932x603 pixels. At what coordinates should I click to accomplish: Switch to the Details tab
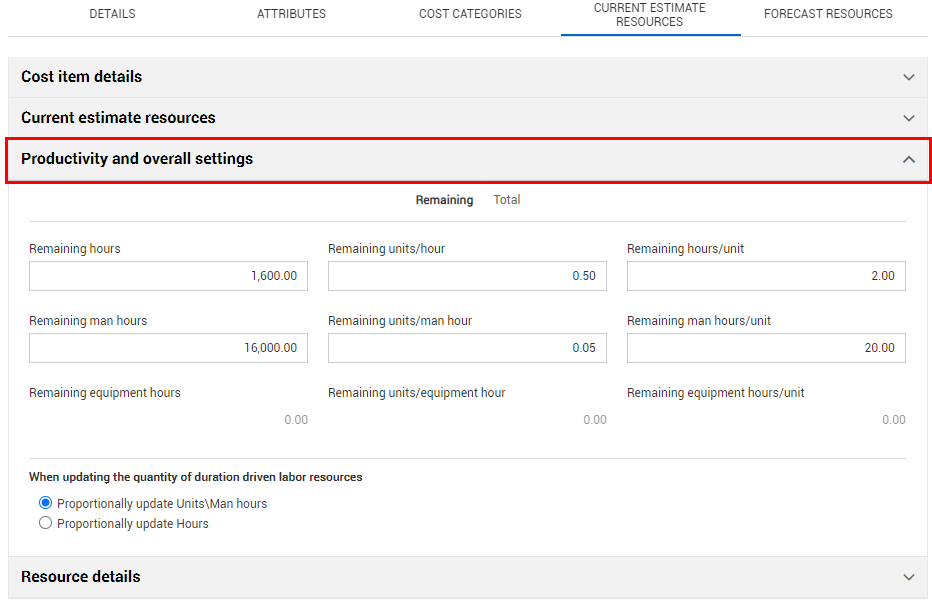(112, 14)
